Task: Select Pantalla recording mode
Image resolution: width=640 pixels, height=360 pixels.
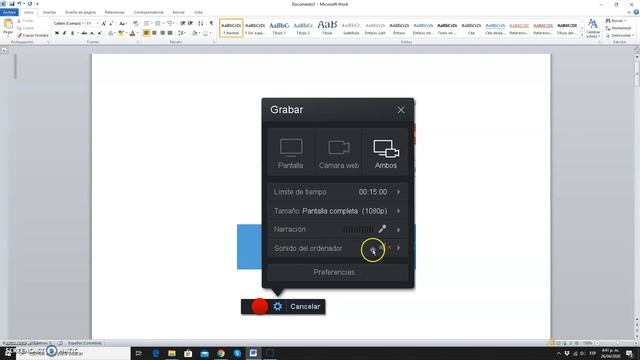Action: (291, 152)
